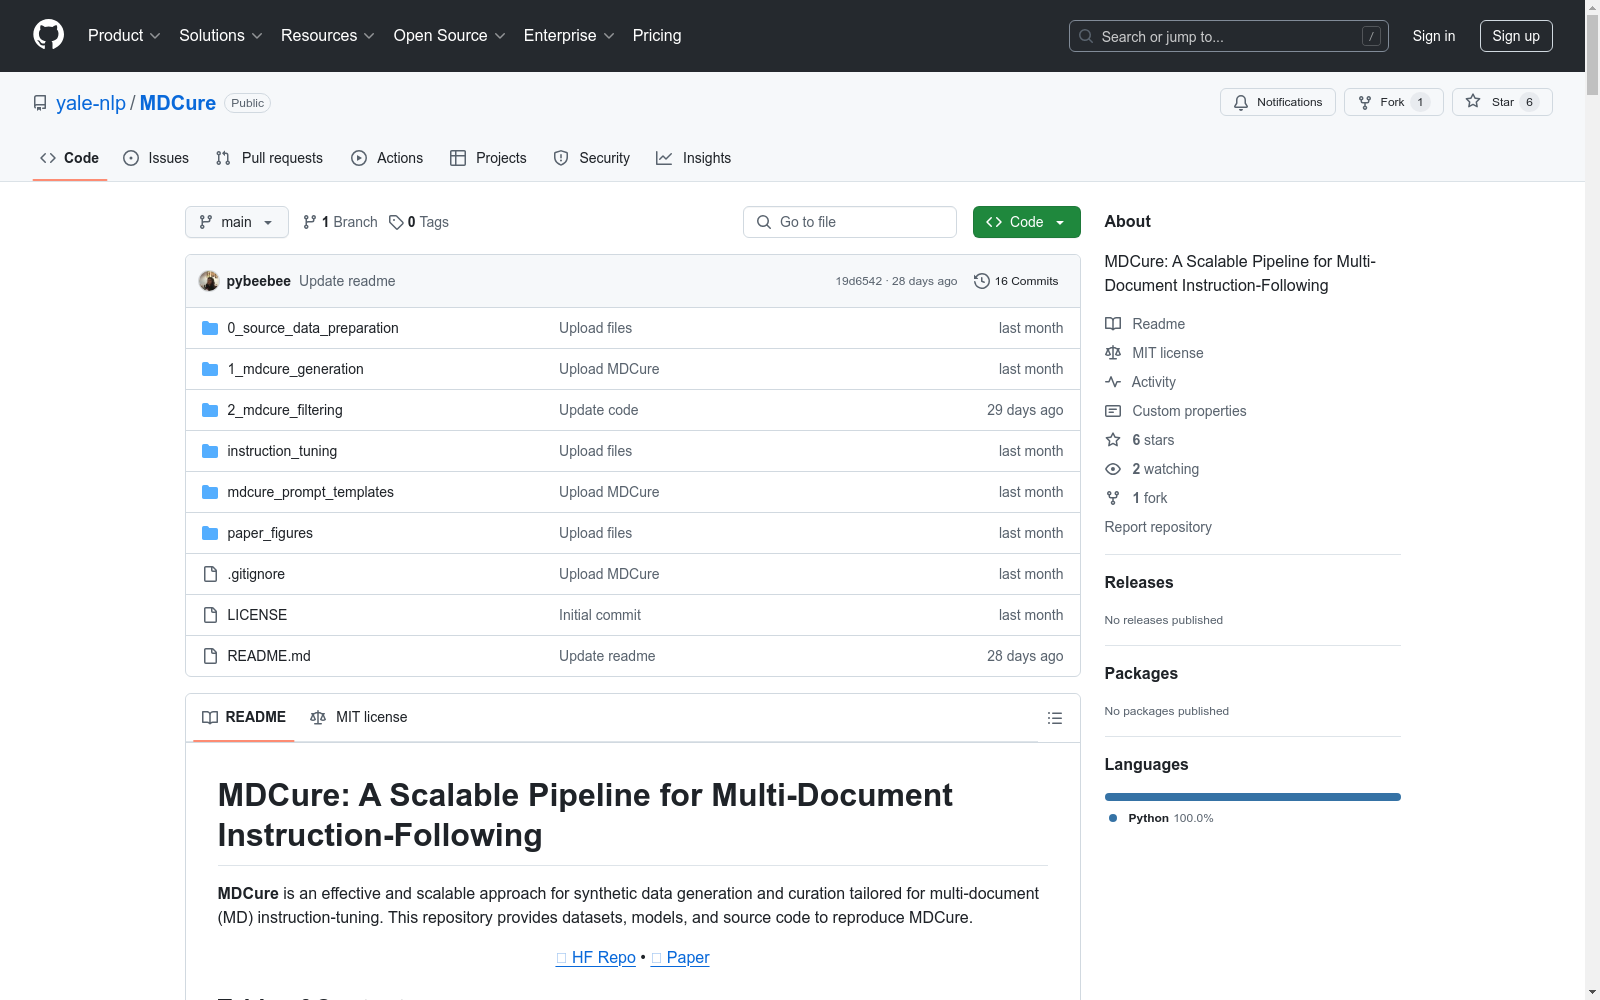The image size is (1600, 1000).
Task: Open the Initial commit message link
Action: pos(600,615)
